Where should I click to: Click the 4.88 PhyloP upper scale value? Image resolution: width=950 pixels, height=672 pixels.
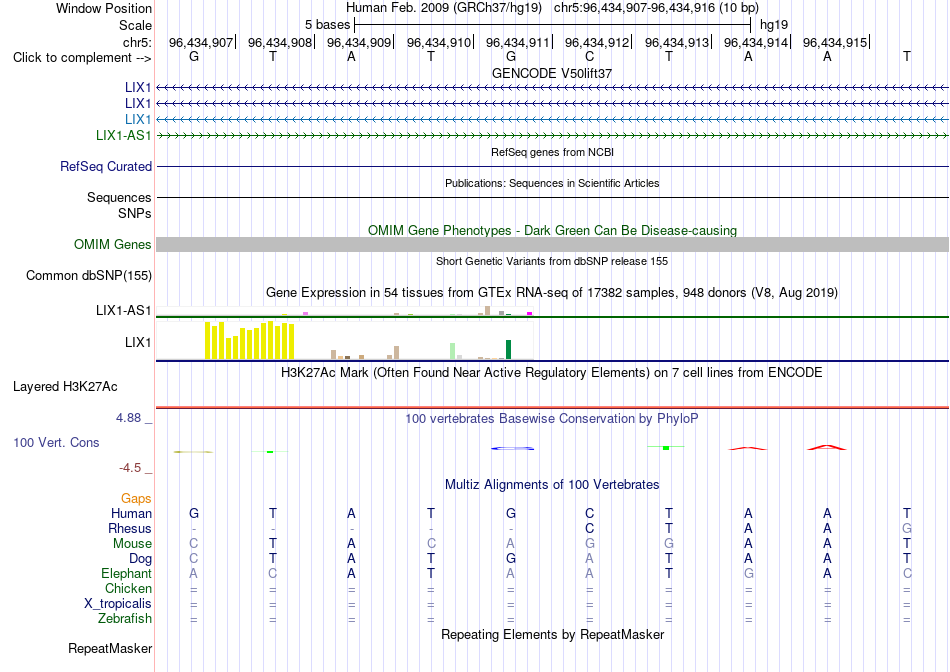tap(128, 418)
